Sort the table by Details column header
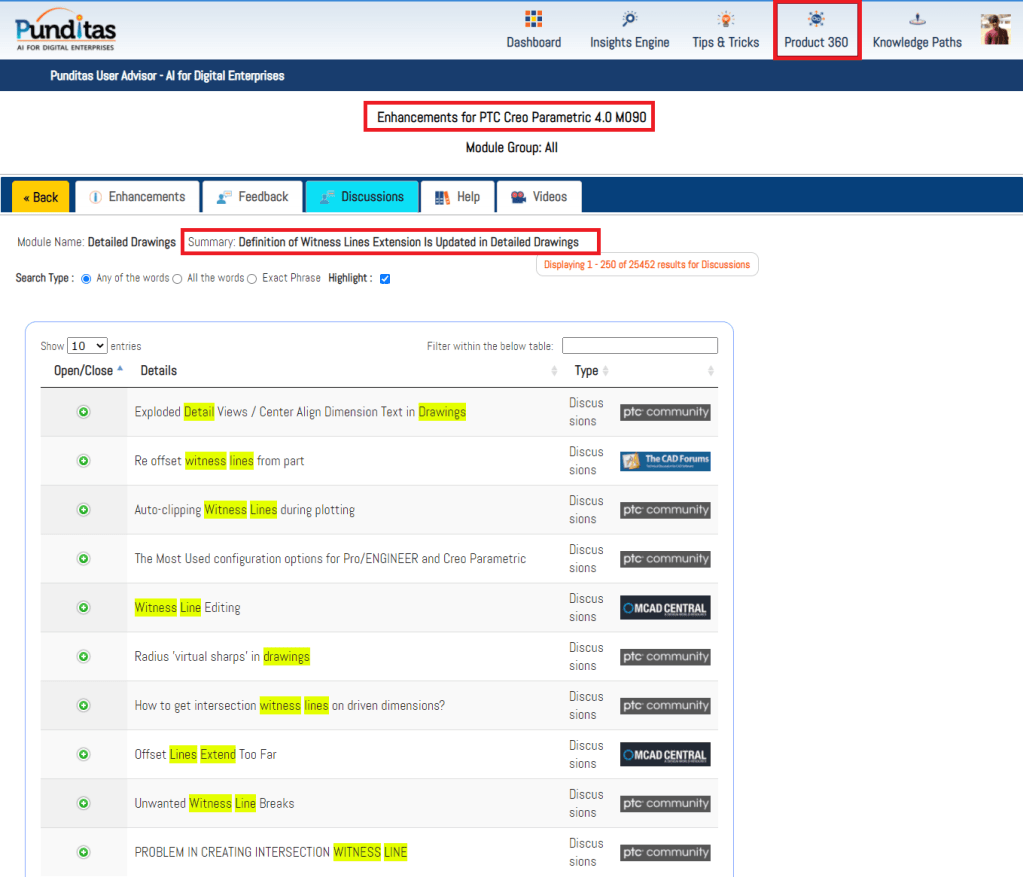Image resolution: width=1023 pixels, height=877 pixels. 159,371
